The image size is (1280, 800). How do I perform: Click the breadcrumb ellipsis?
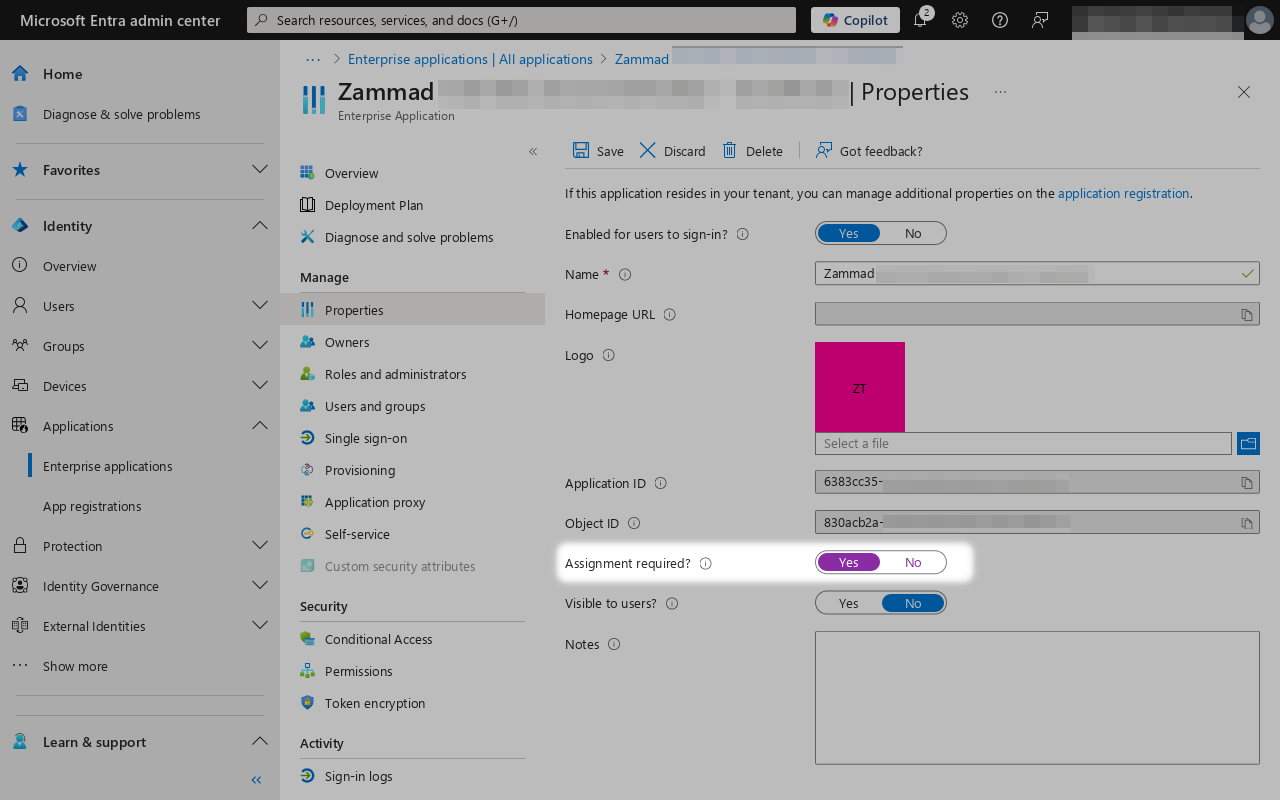313,59
